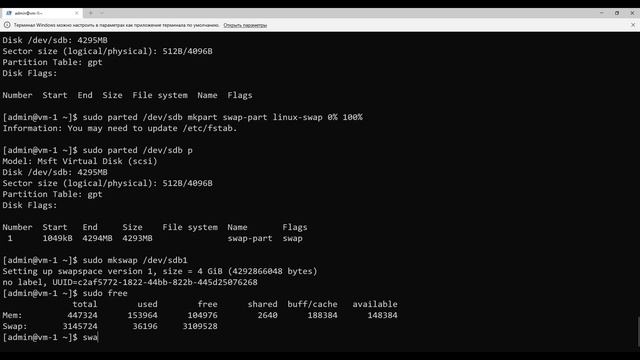Image resolution: width=640 pixels, height=360 pixels.
Task: Click the topmost 'Disk /dev/sdb: 4295MB' line
Action: click(x=55, y=40)
